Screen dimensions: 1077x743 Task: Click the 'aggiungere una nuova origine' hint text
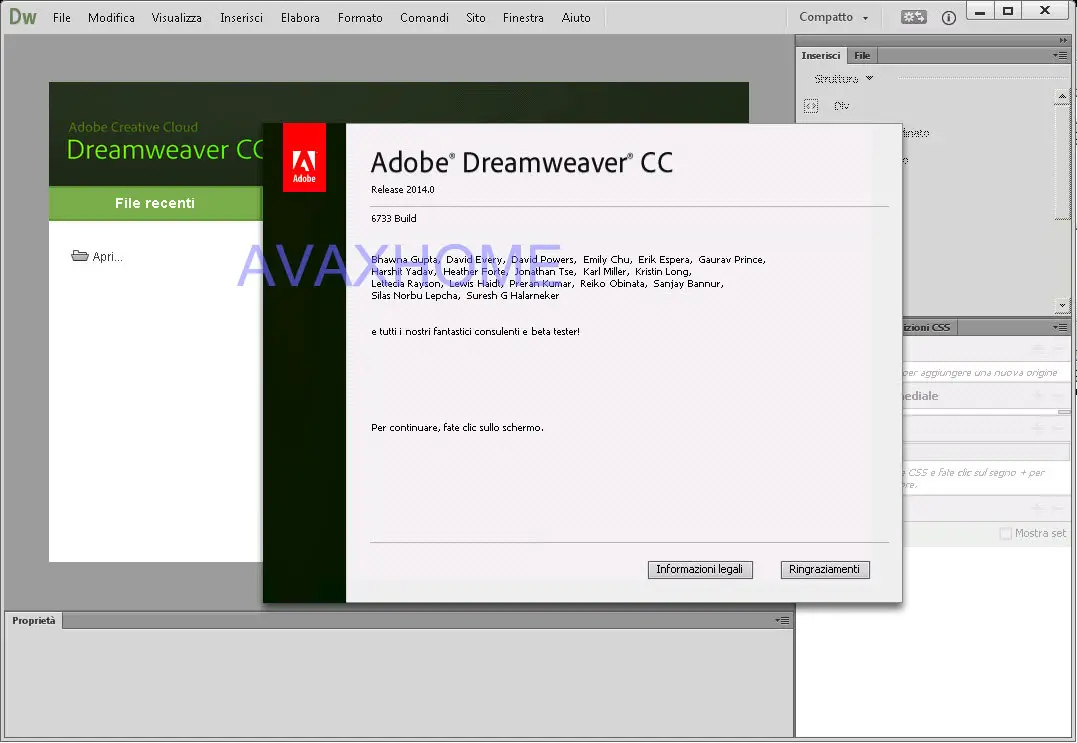(981, 373)
